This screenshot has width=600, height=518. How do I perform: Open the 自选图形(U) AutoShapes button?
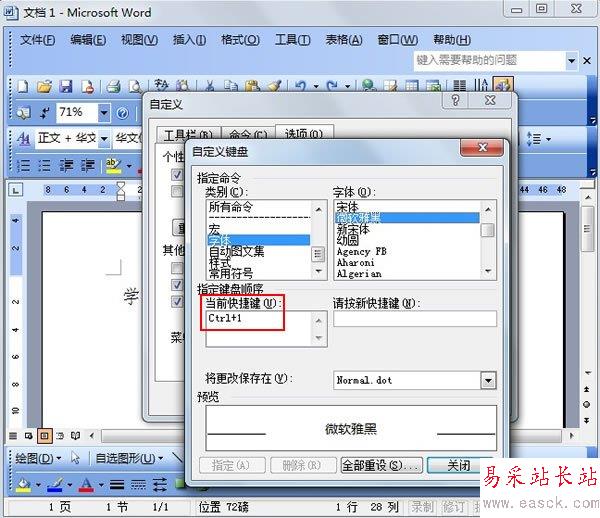(129, 458)
